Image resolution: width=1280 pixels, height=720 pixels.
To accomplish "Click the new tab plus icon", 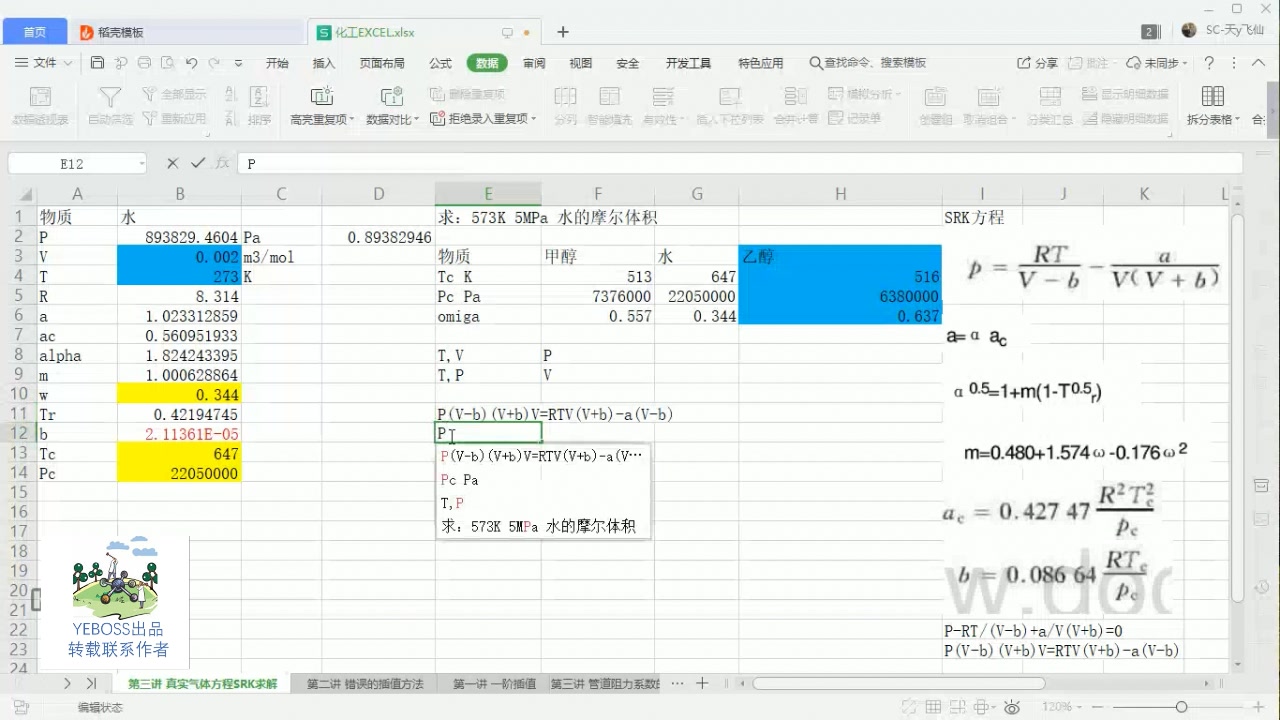I will click(x=563, y=32).
